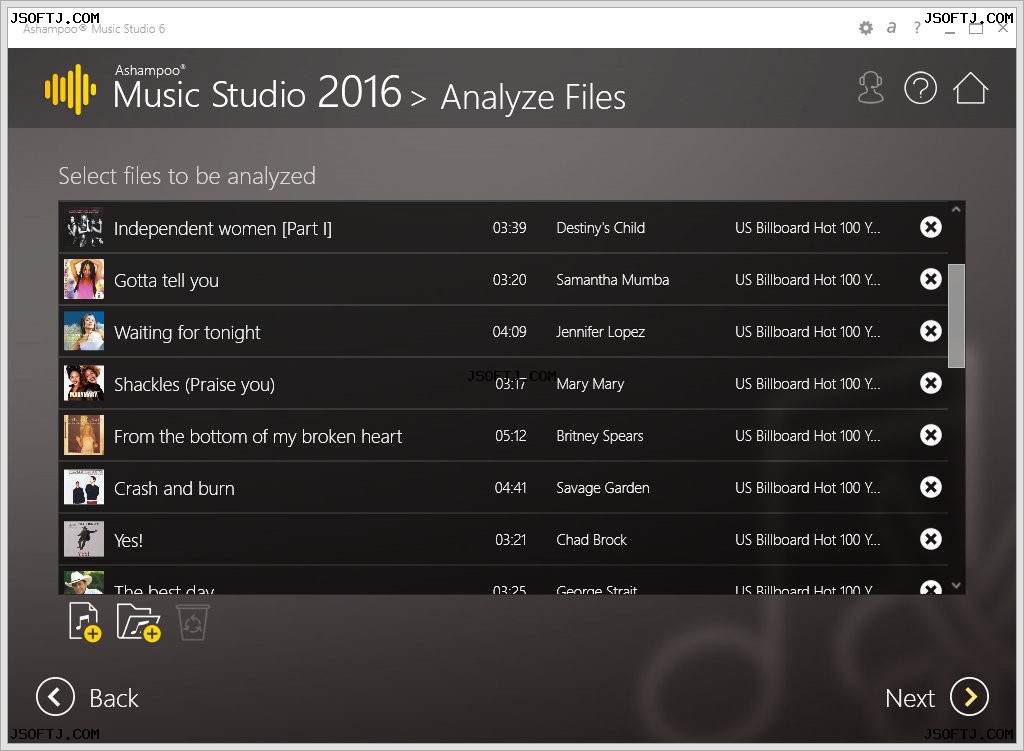Click artist 'Samantha Mumba'
The image size is (1024, 751).
click(613, 280)
